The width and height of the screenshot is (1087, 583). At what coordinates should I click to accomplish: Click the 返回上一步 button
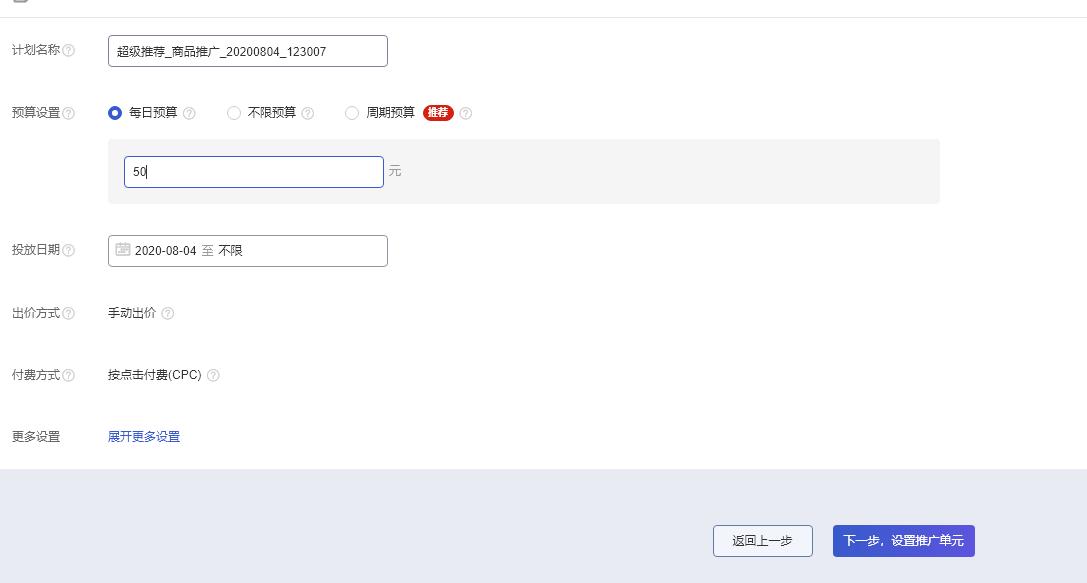(x=762, y=540)
